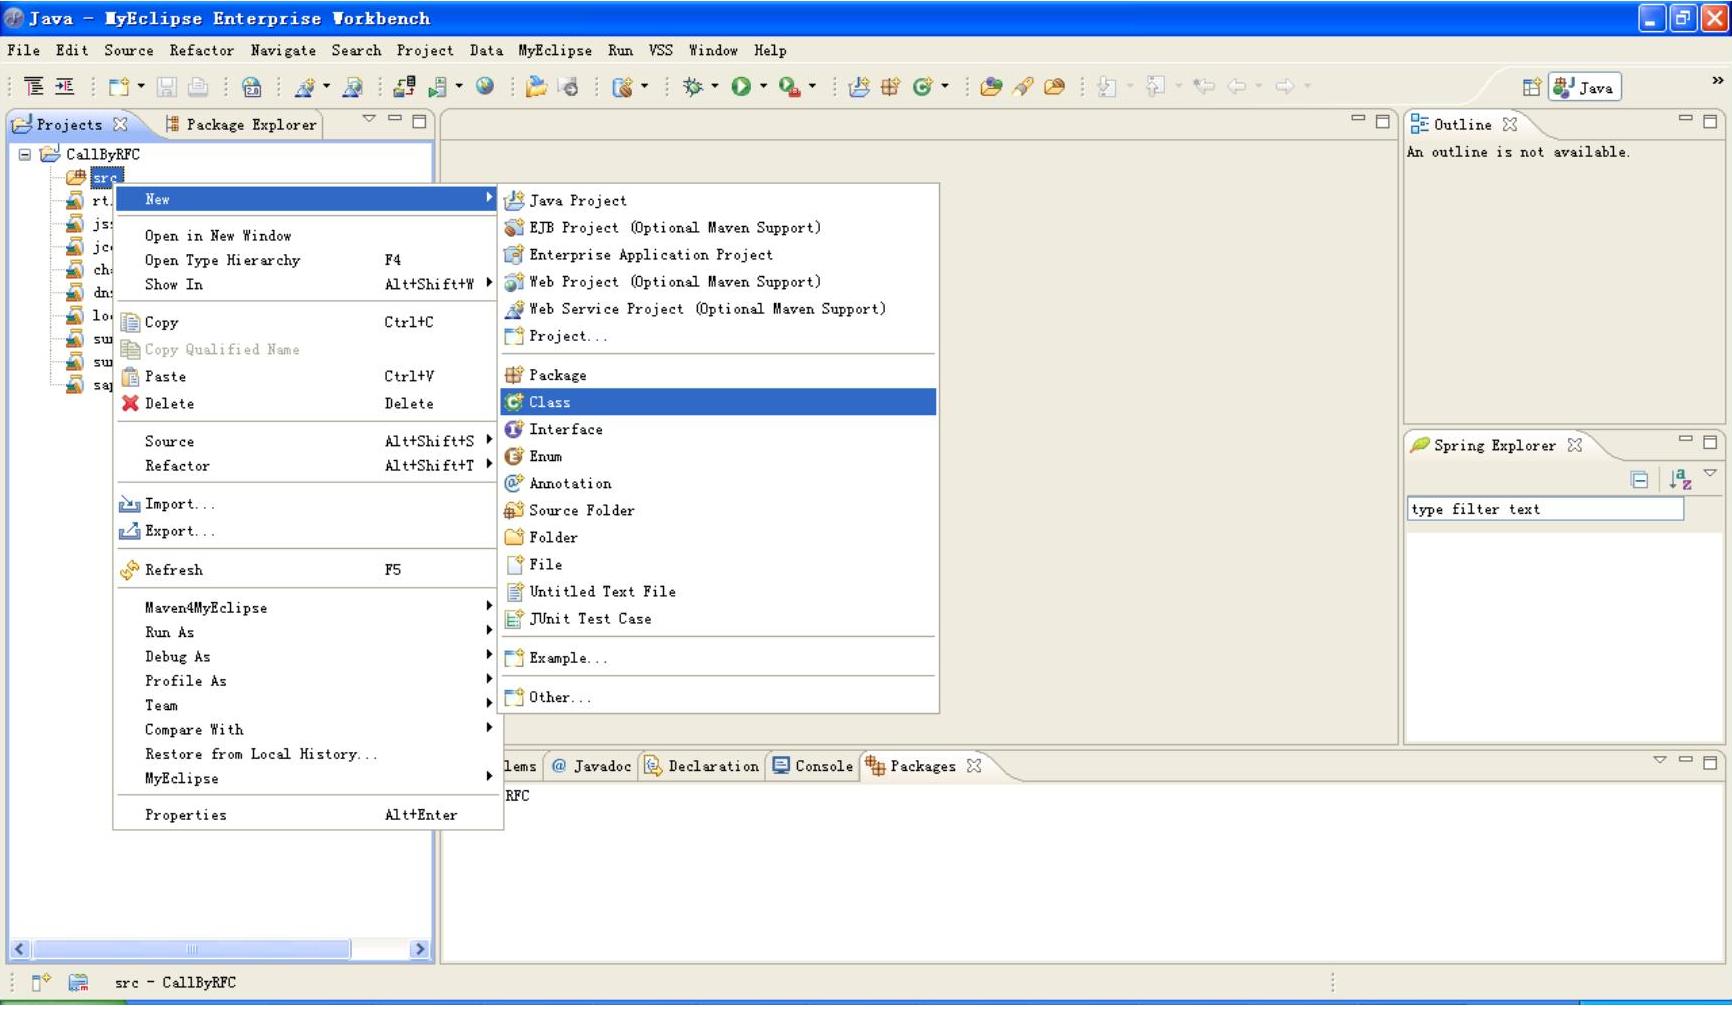The image size is (1732, 1017).
Task: Click Properties in the context menu
Action: [x=307, y=815]
